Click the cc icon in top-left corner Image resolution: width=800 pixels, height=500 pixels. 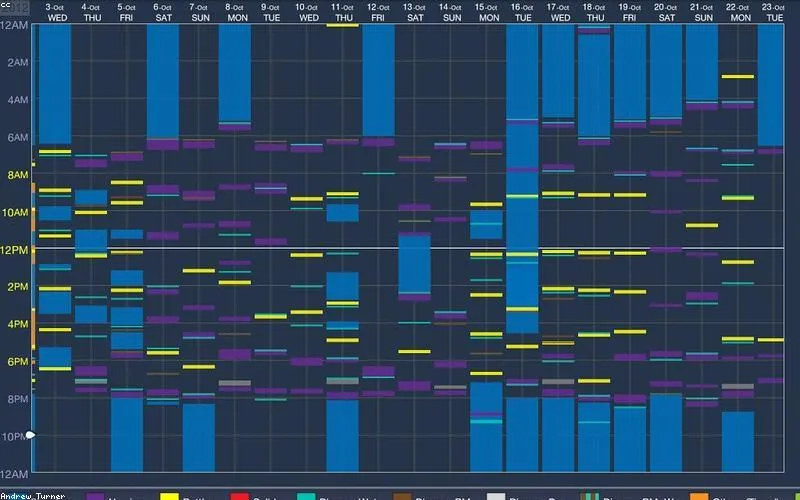(x=5, y=5)
